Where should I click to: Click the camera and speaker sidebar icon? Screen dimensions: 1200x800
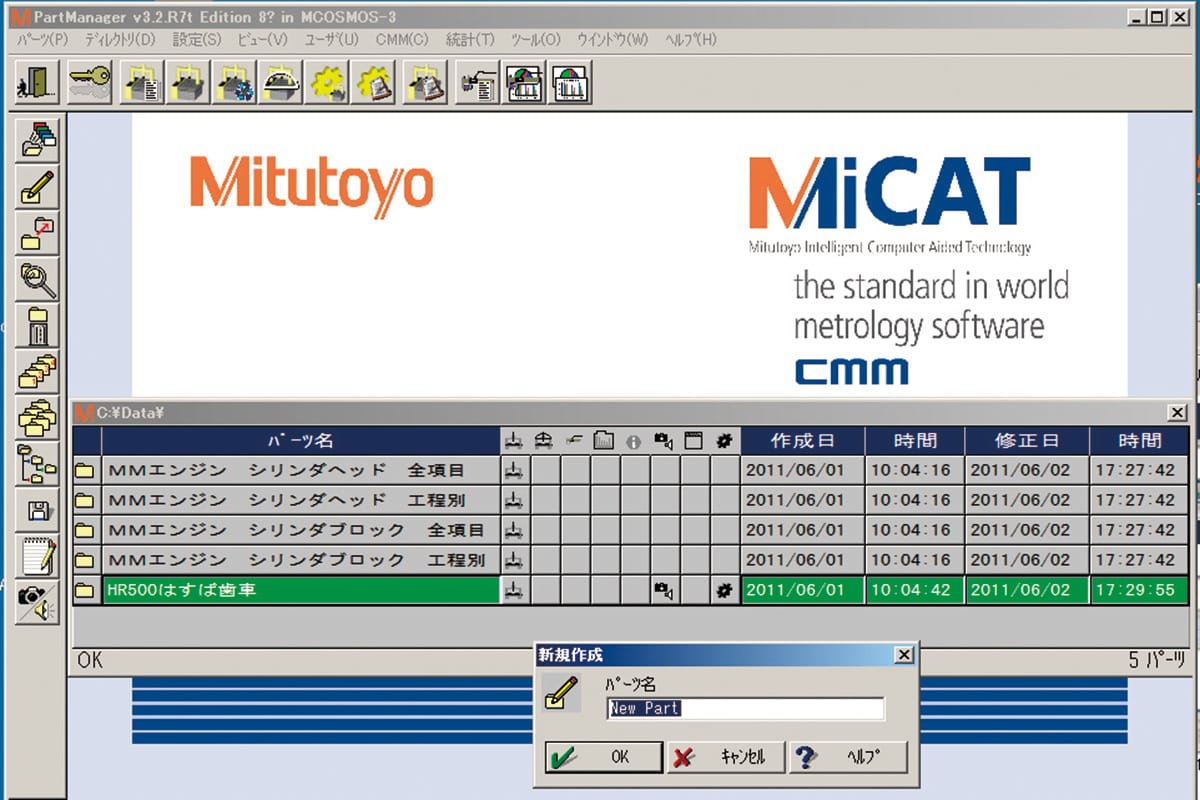pos(38,601)
